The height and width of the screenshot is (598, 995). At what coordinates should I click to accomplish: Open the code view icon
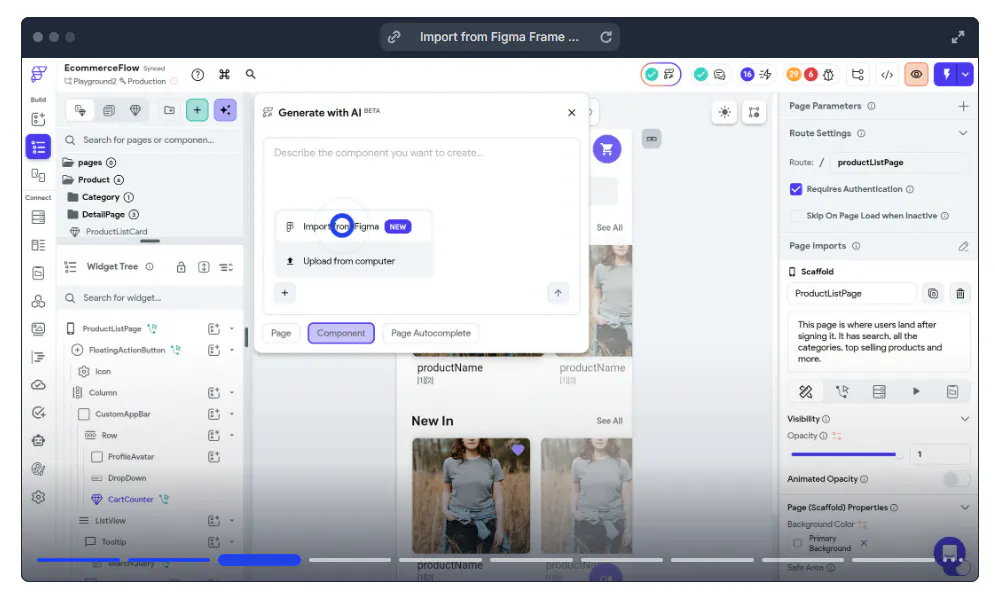pos(887,74)
